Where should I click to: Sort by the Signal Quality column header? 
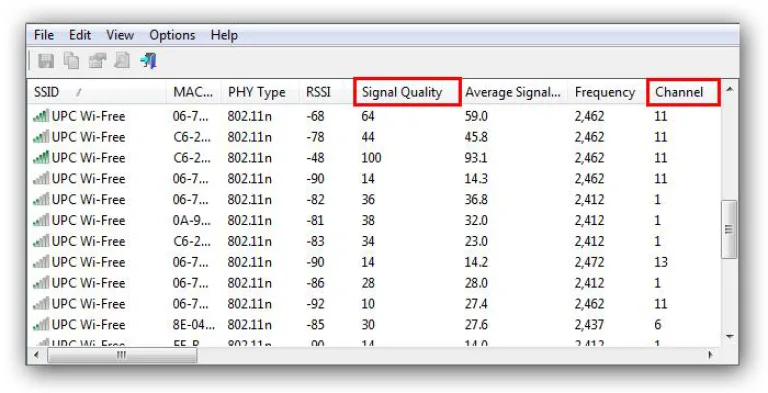[x=407, y=92]
